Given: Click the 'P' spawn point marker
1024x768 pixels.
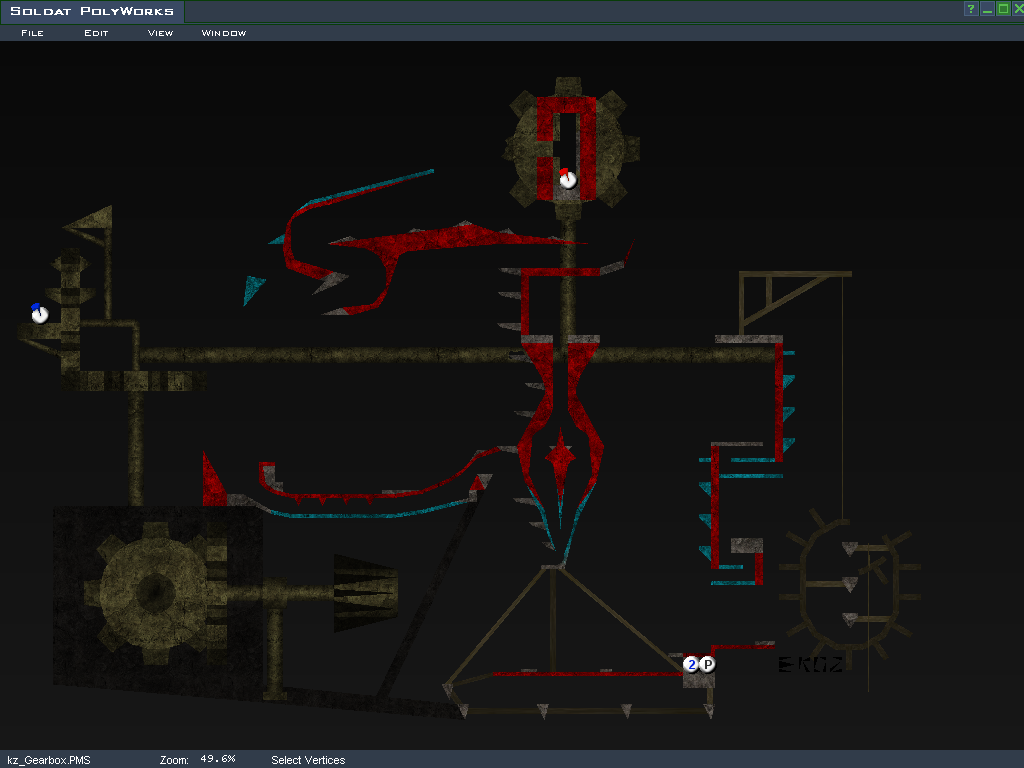Looking at the screenshot, I should tap(708, 664).
